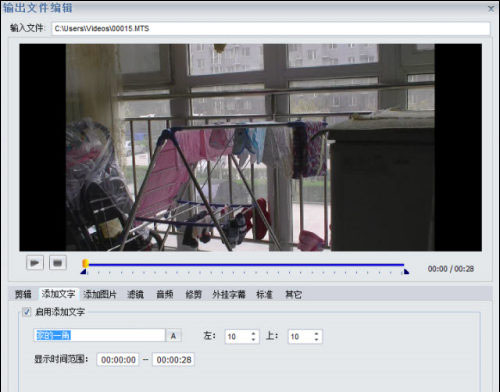Close the 输出文件编辑 dialog
The image size is (500, 392).
click(x=491, y=9)
